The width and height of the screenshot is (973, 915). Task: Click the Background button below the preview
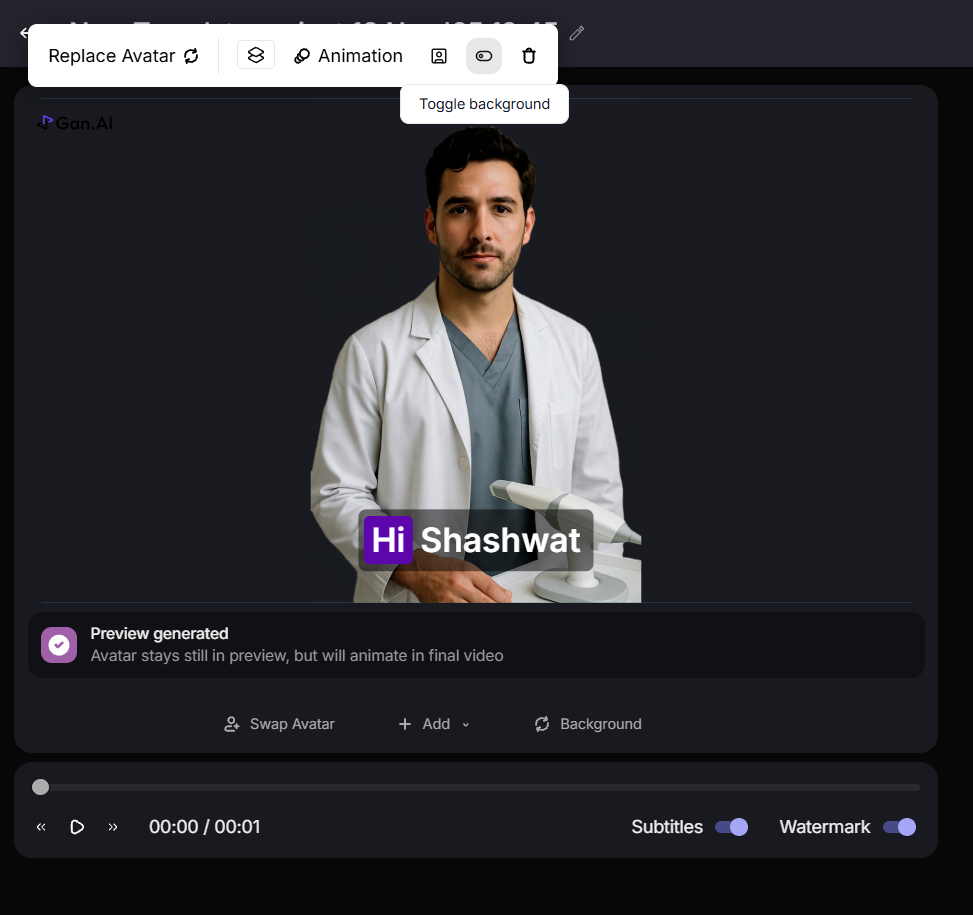(588, 724)
